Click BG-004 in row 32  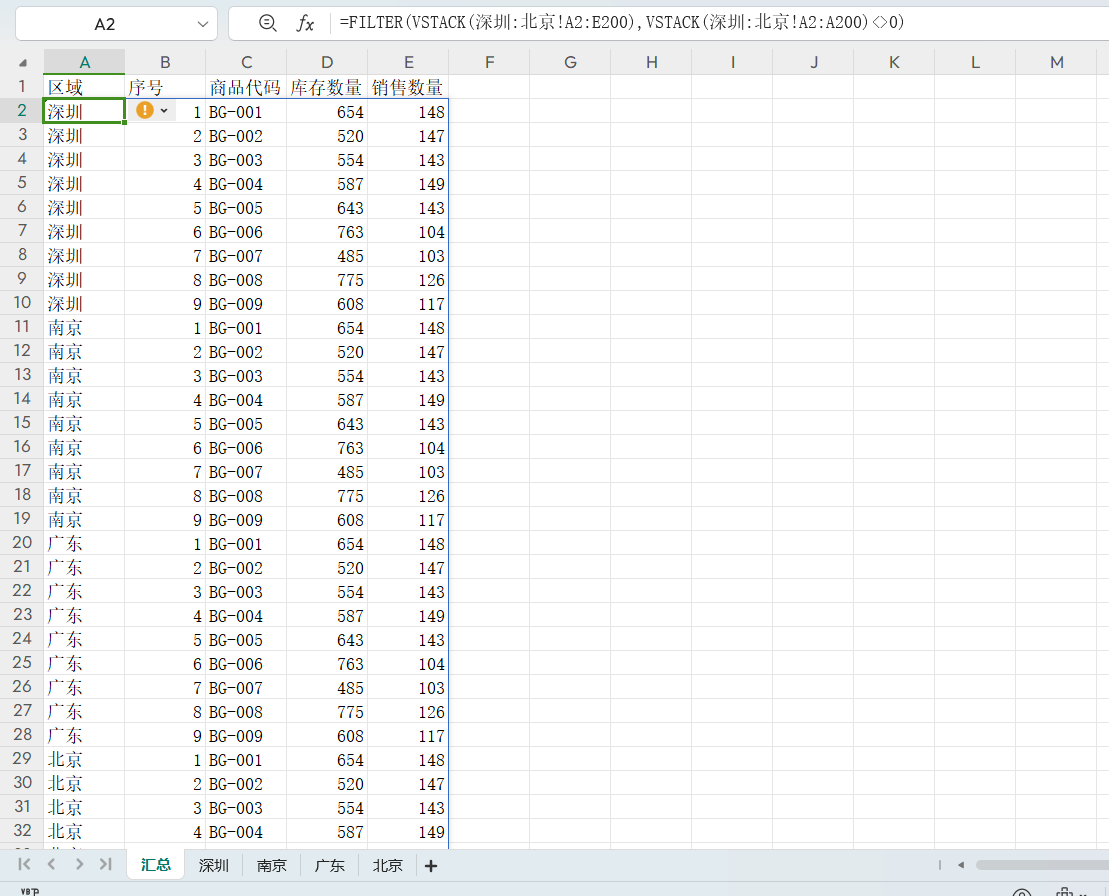pyautogui.click(x=246, y=832)
